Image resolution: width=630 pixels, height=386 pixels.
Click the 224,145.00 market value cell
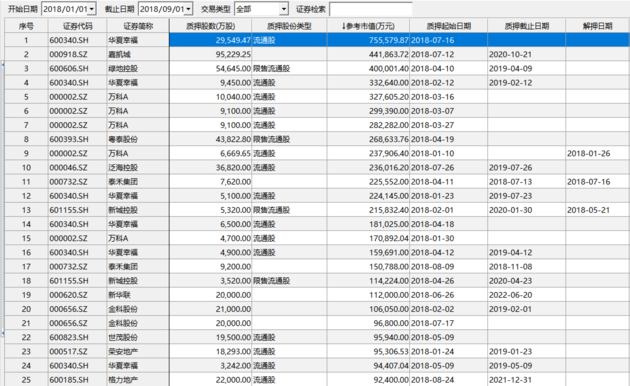click(368, 196)
